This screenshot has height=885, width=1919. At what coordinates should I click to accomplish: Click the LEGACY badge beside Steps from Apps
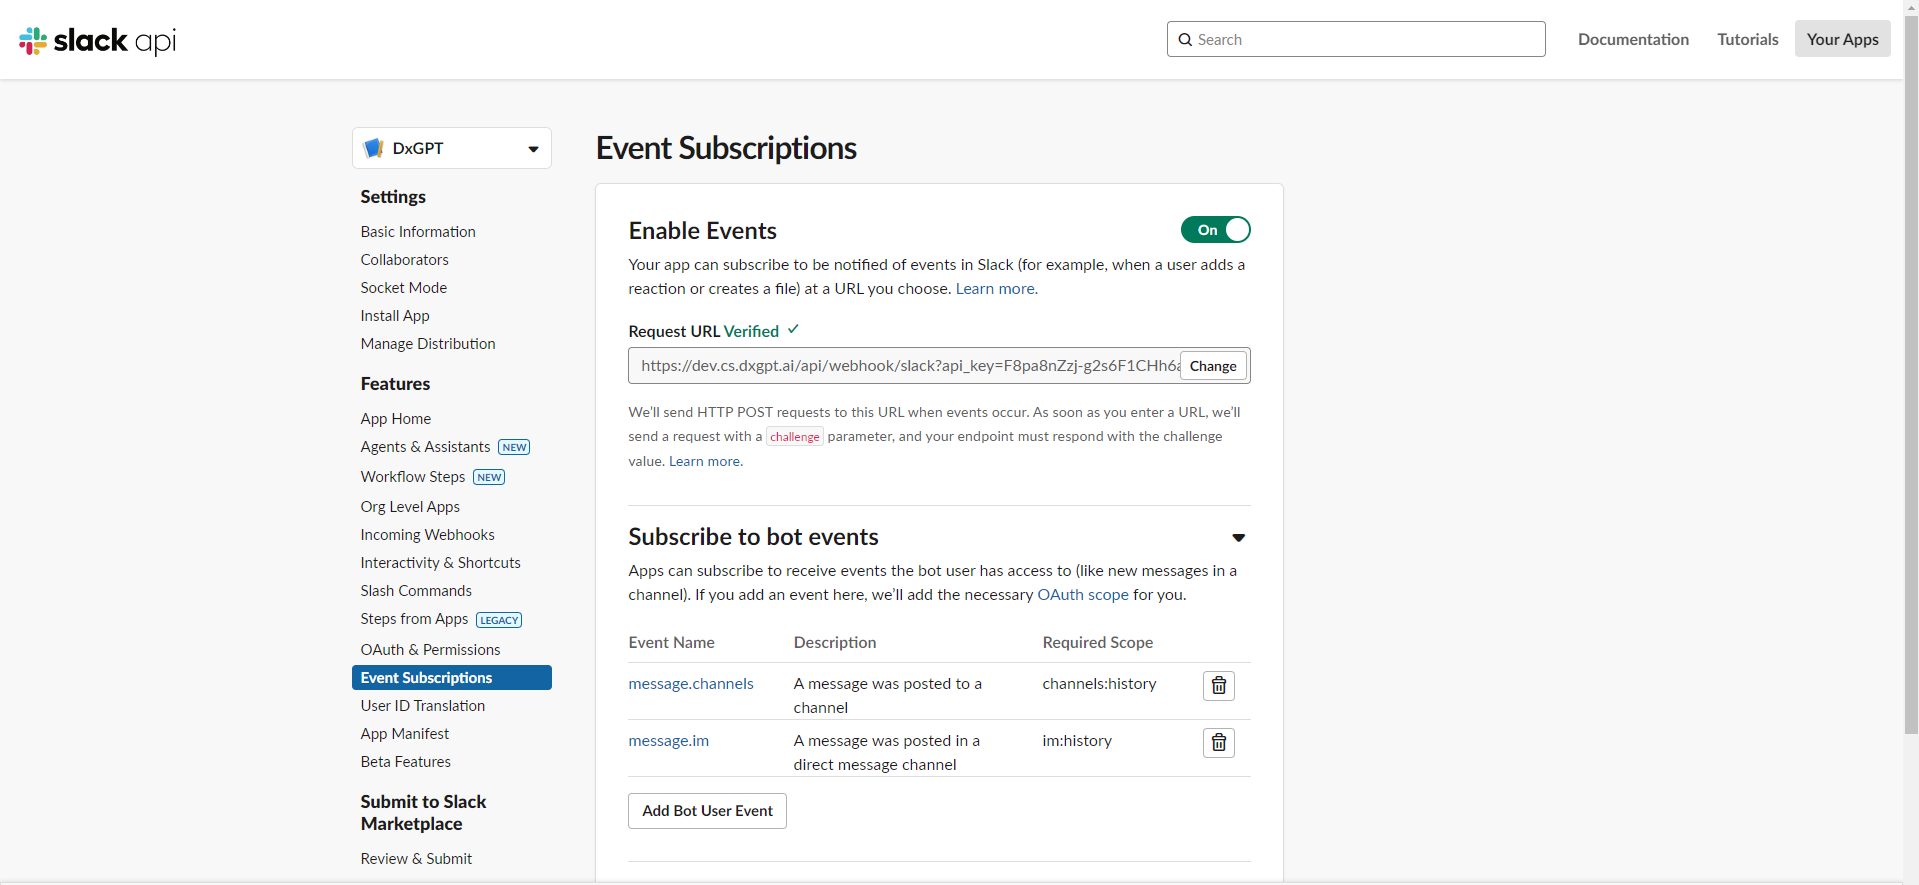click(x=499, y=620)
